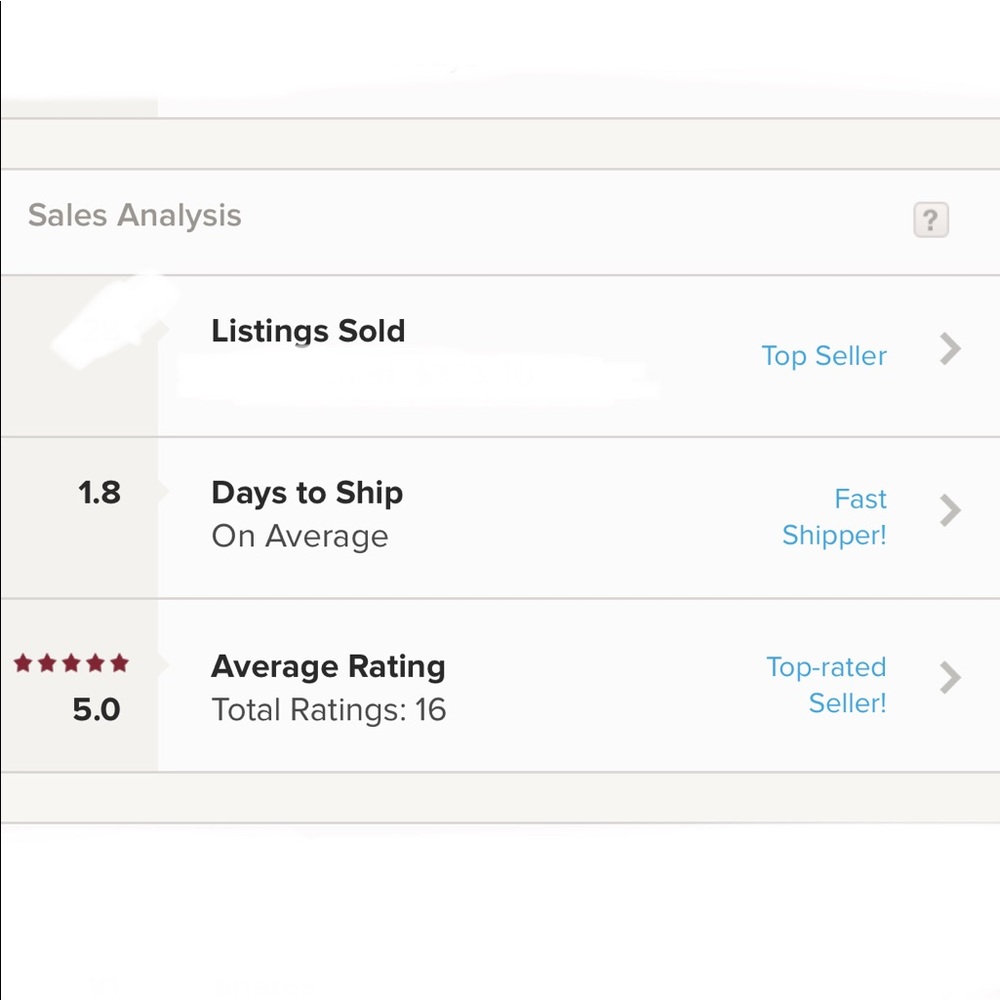Click the middle red star
The width and height of the screenshot is (1000, 1000).
[71, 663]
